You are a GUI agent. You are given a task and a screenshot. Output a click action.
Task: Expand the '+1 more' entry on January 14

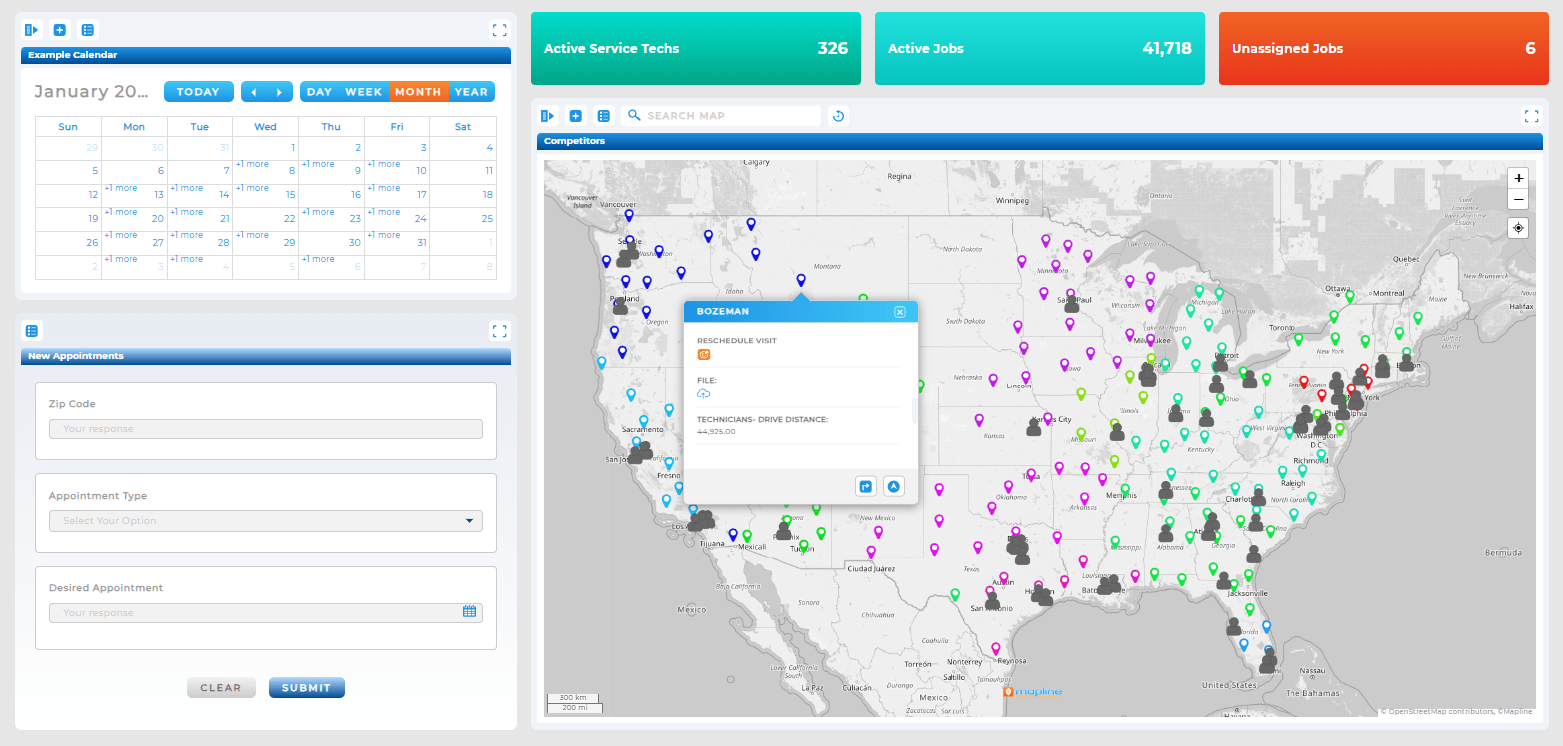(x=186, y=187)
